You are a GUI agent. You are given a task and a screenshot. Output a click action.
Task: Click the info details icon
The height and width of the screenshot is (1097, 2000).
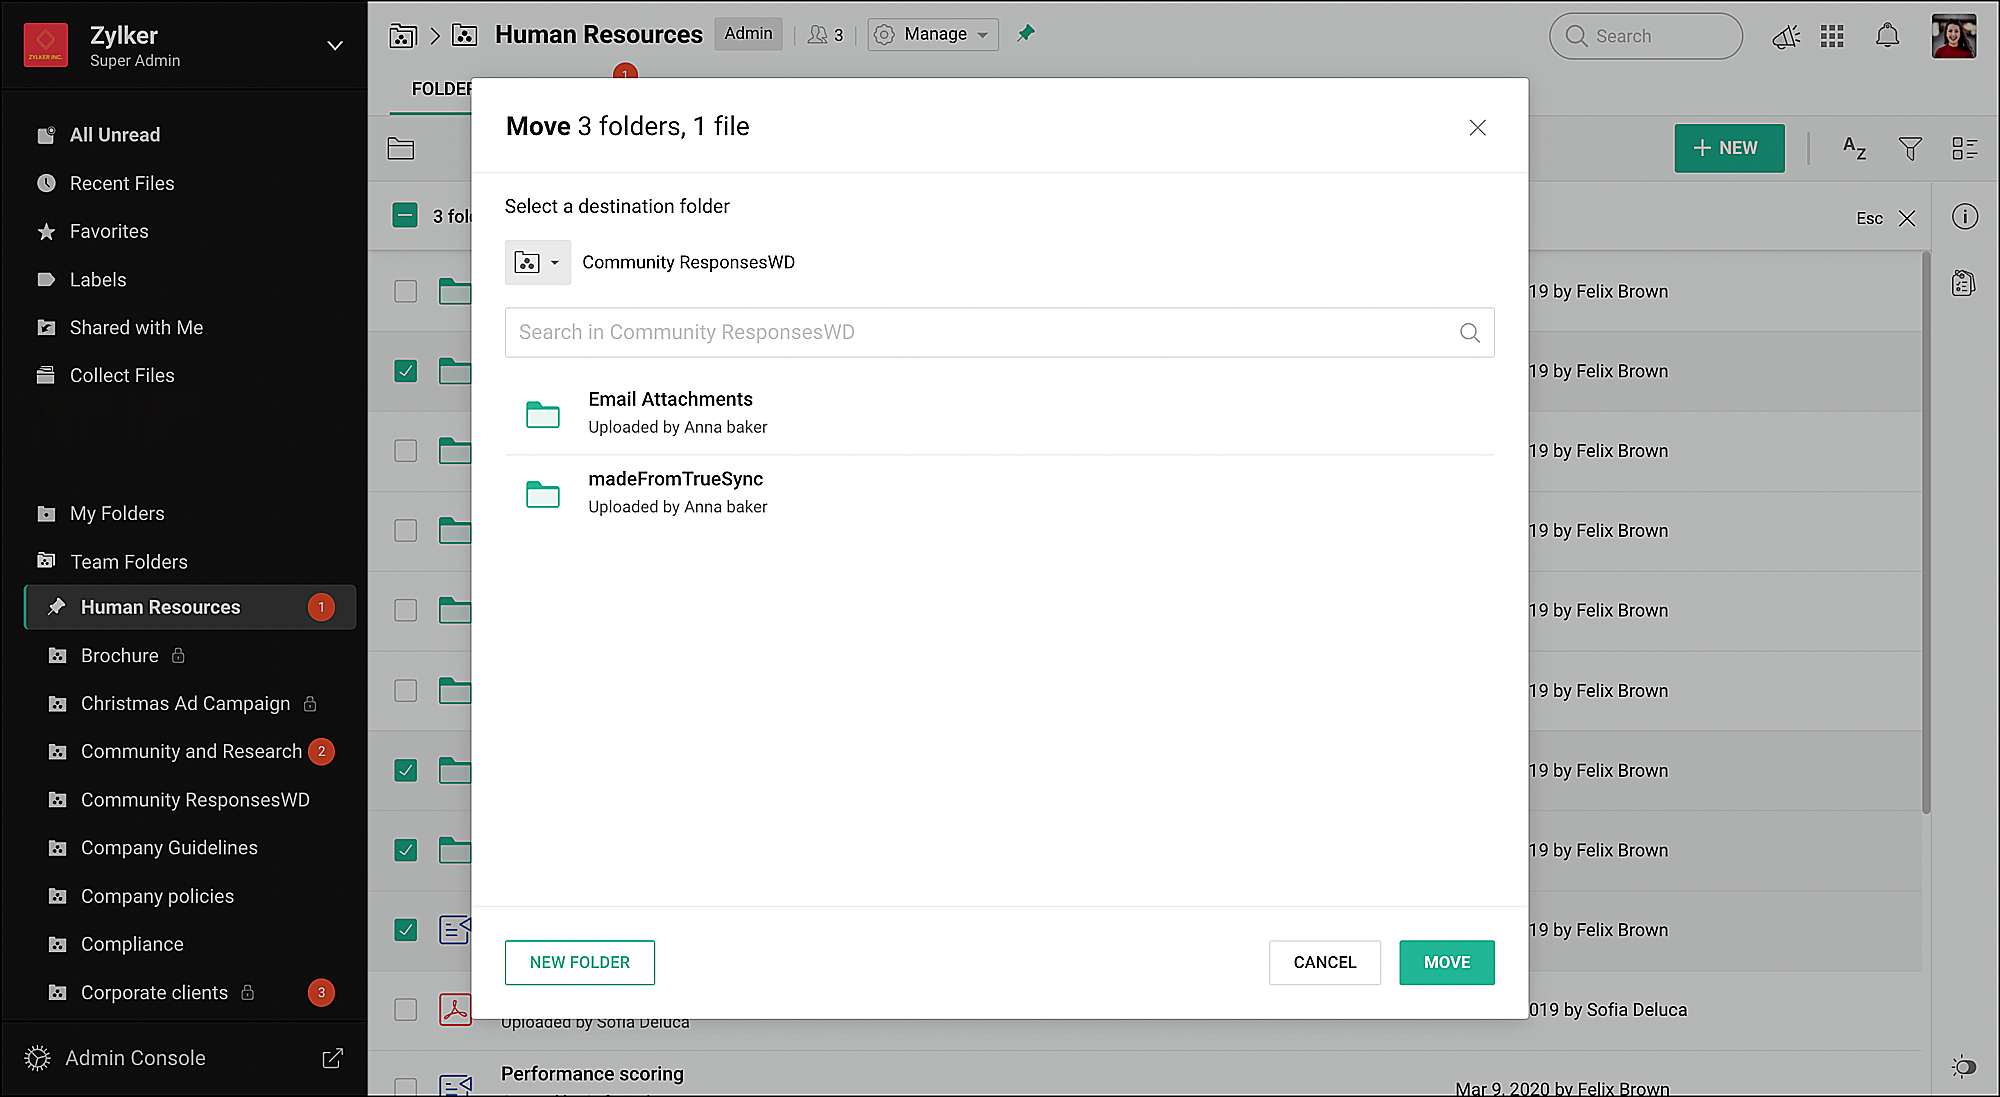(1965, 217)
